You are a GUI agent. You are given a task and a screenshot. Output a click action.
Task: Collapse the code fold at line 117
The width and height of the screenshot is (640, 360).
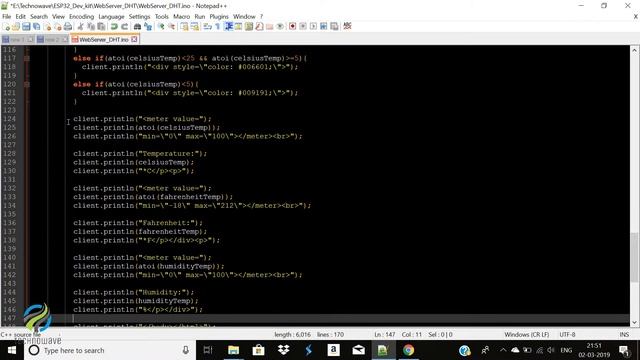coord(27,58)
